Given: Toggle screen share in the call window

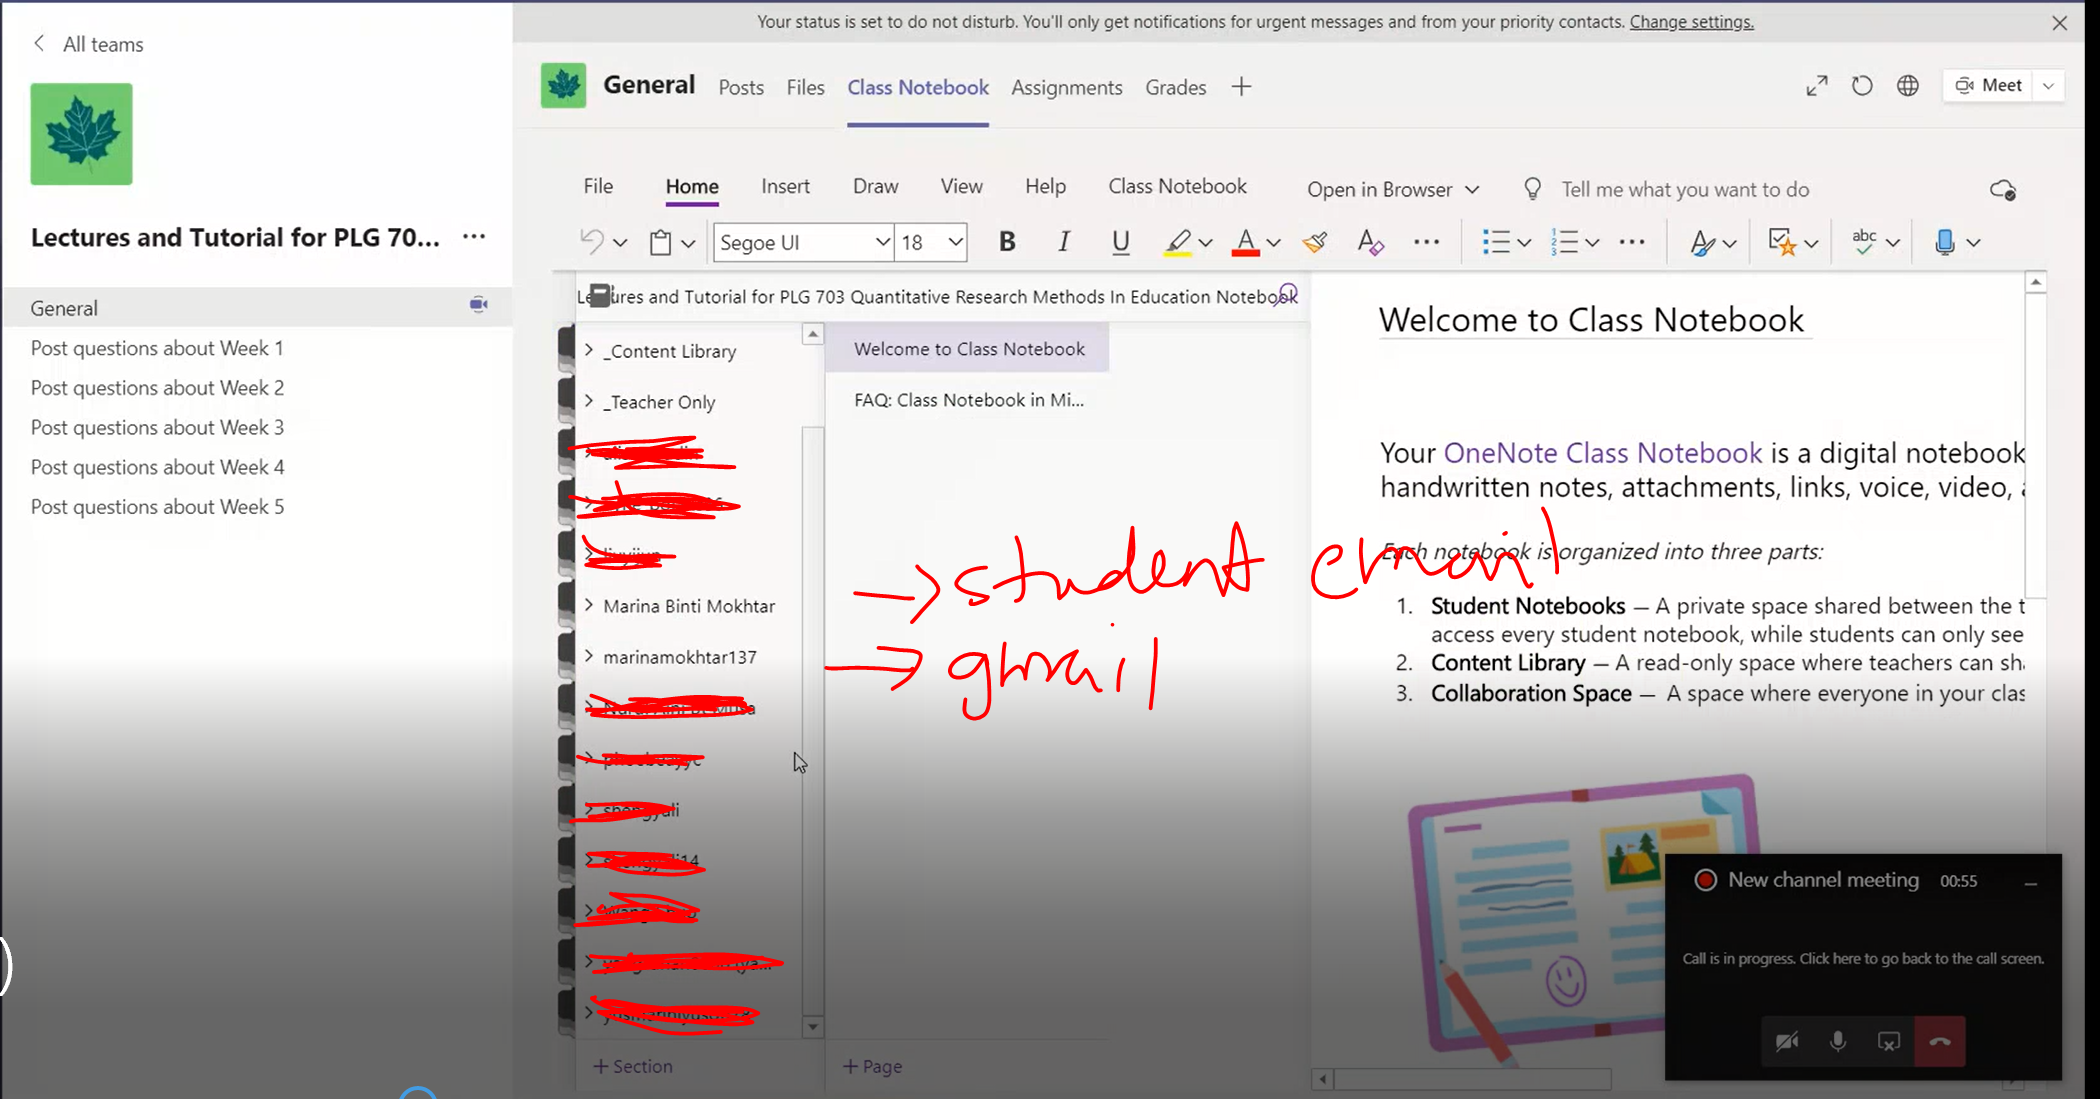Looking at the screenshot, I should (1889, 1041).
